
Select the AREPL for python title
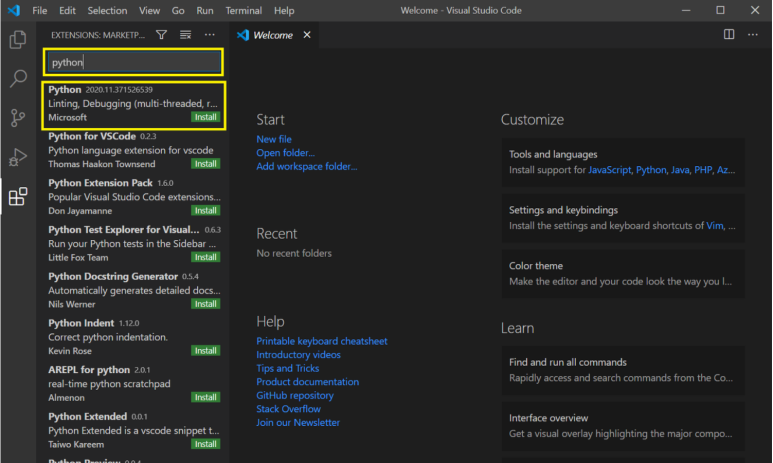point(89,370)
